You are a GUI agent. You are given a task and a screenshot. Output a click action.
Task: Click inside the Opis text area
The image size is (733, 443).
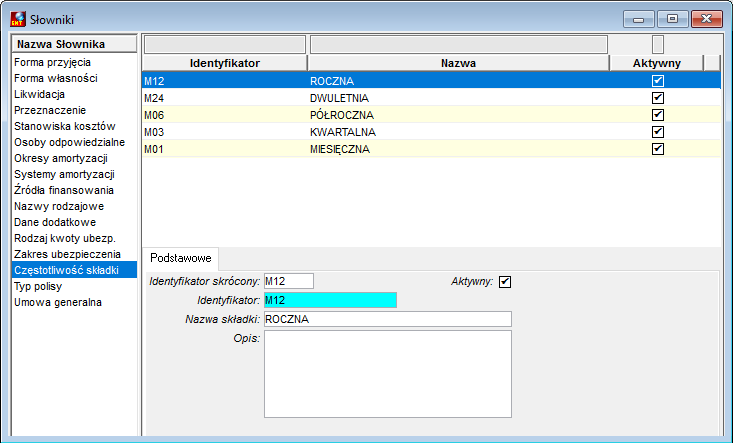(388, 374)
